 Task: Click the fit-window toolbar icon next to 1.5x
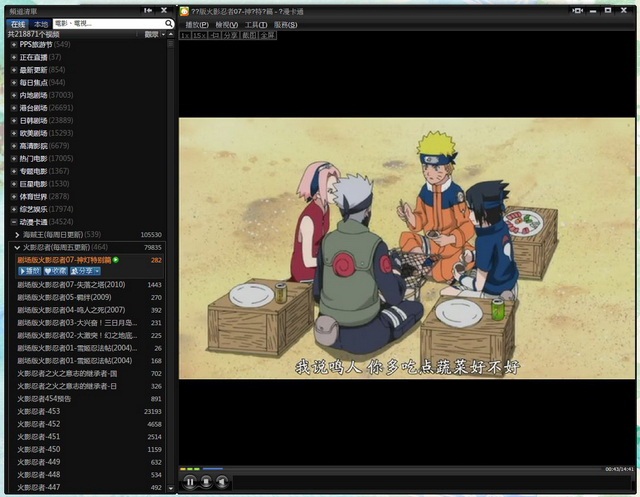point(214,36)
